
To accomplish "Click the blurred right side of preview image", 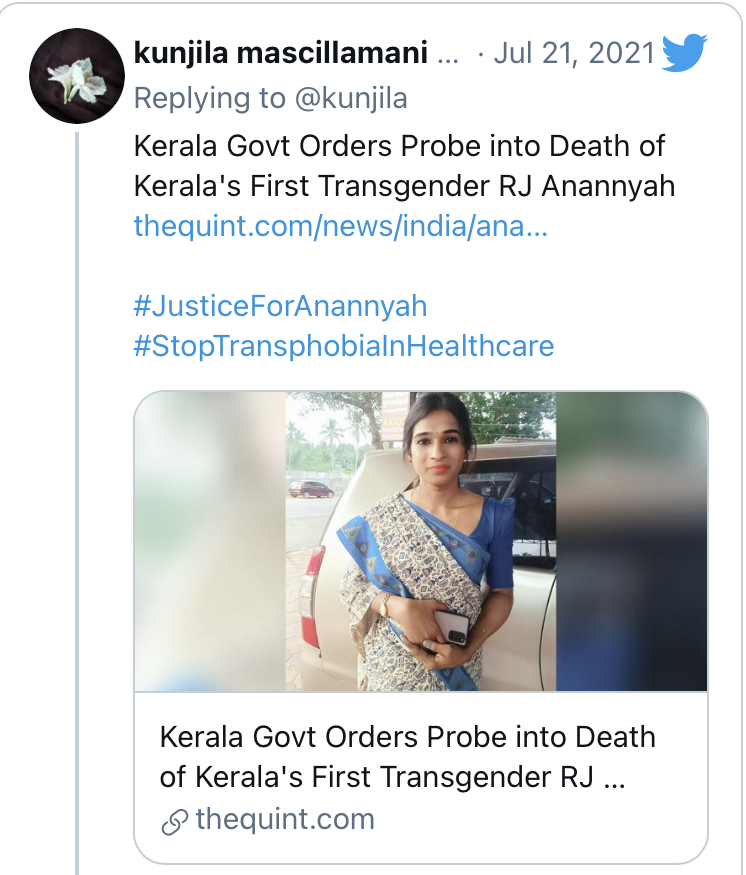I will [632, 541].
